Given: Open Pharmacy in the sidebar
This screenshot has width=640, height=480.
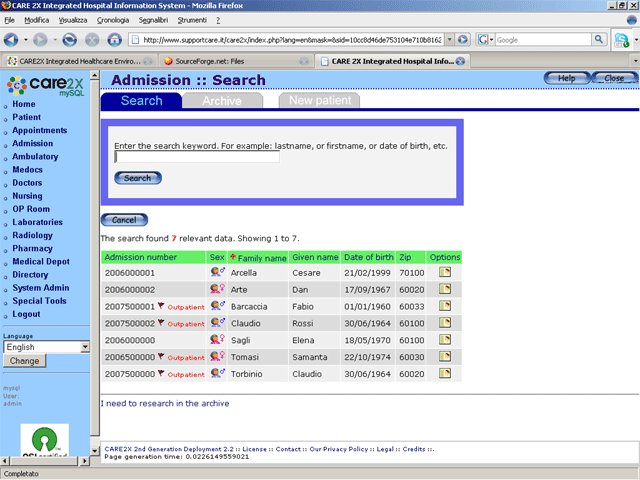Looking at the screenshot, I should 32,248.
